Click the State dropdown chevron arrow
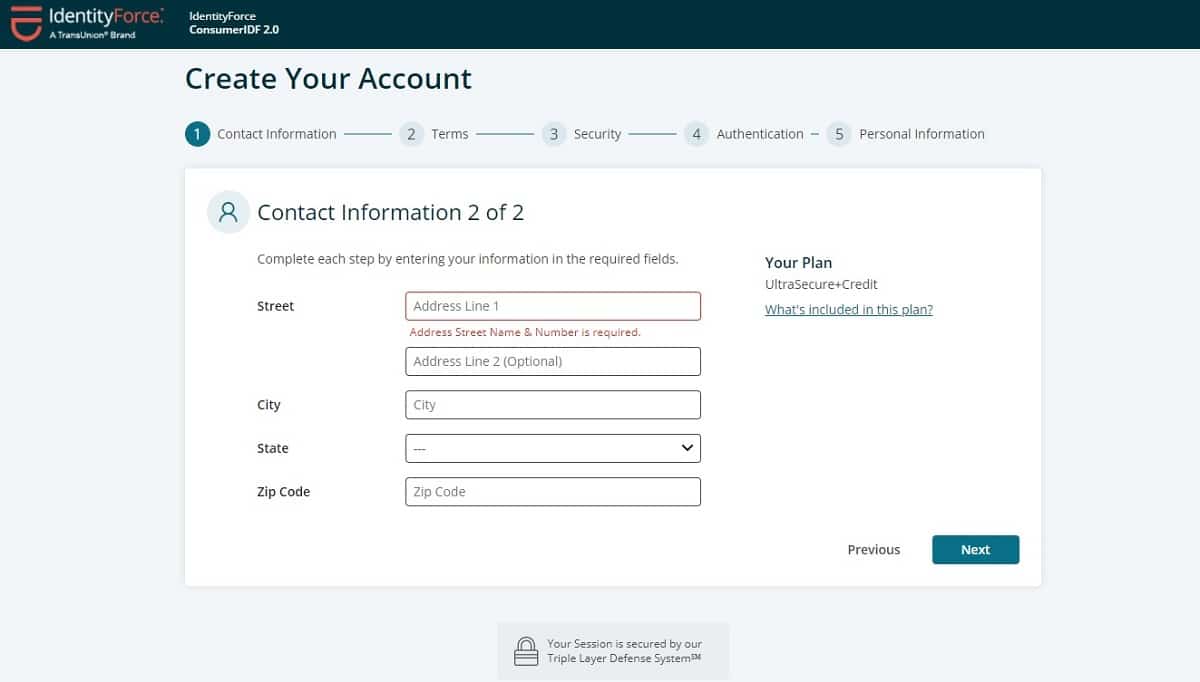The width and height of the screenshot is (1200, 682). click(x=687, y=448)
